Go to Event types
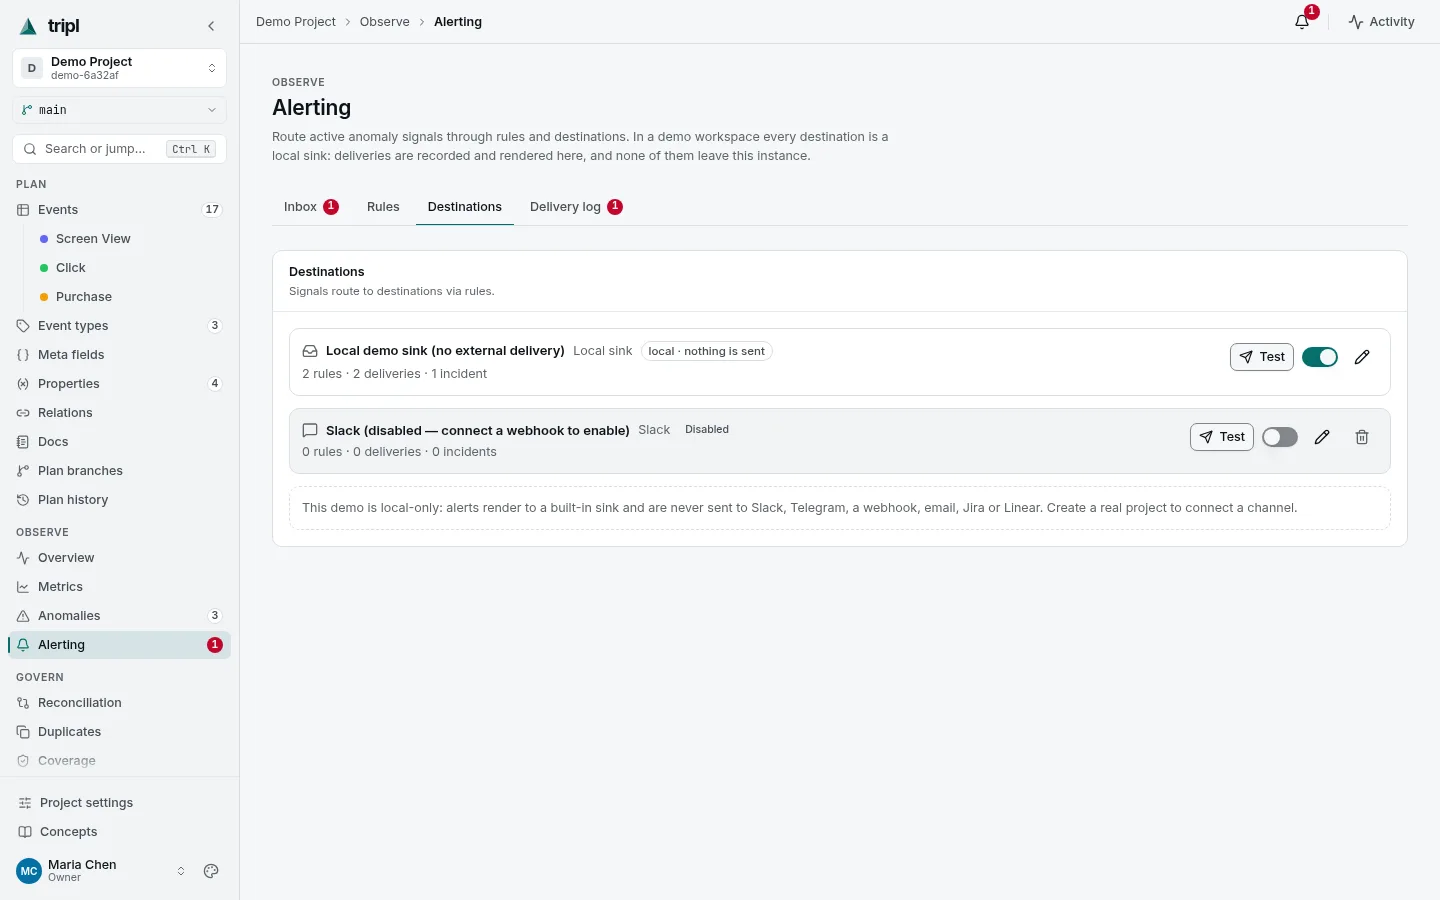 119,326
